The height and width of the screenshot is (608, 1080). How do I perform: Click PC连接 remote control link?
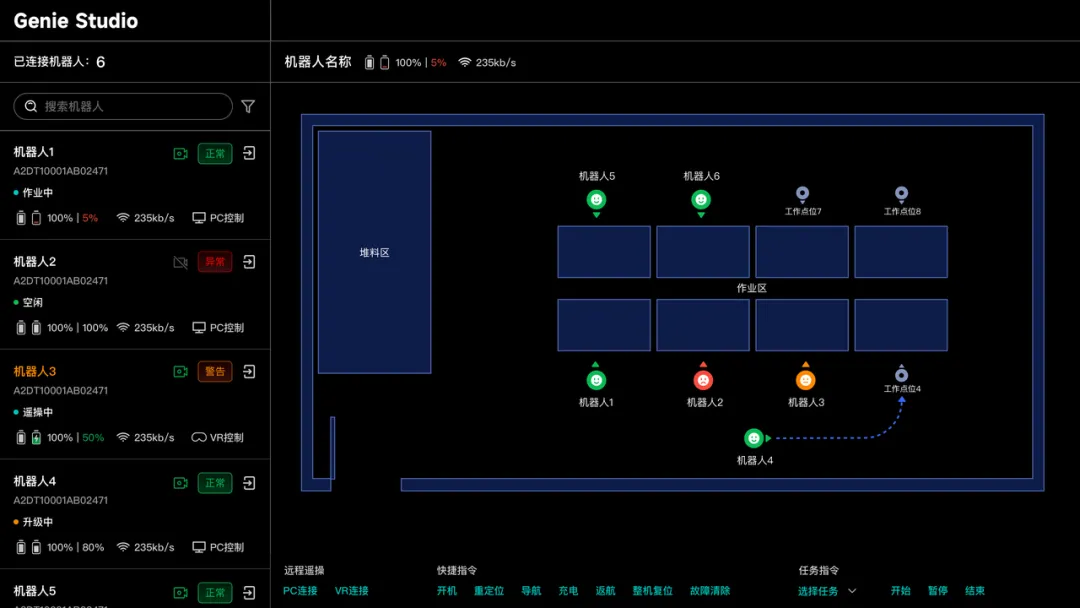(x=300, y=591)
